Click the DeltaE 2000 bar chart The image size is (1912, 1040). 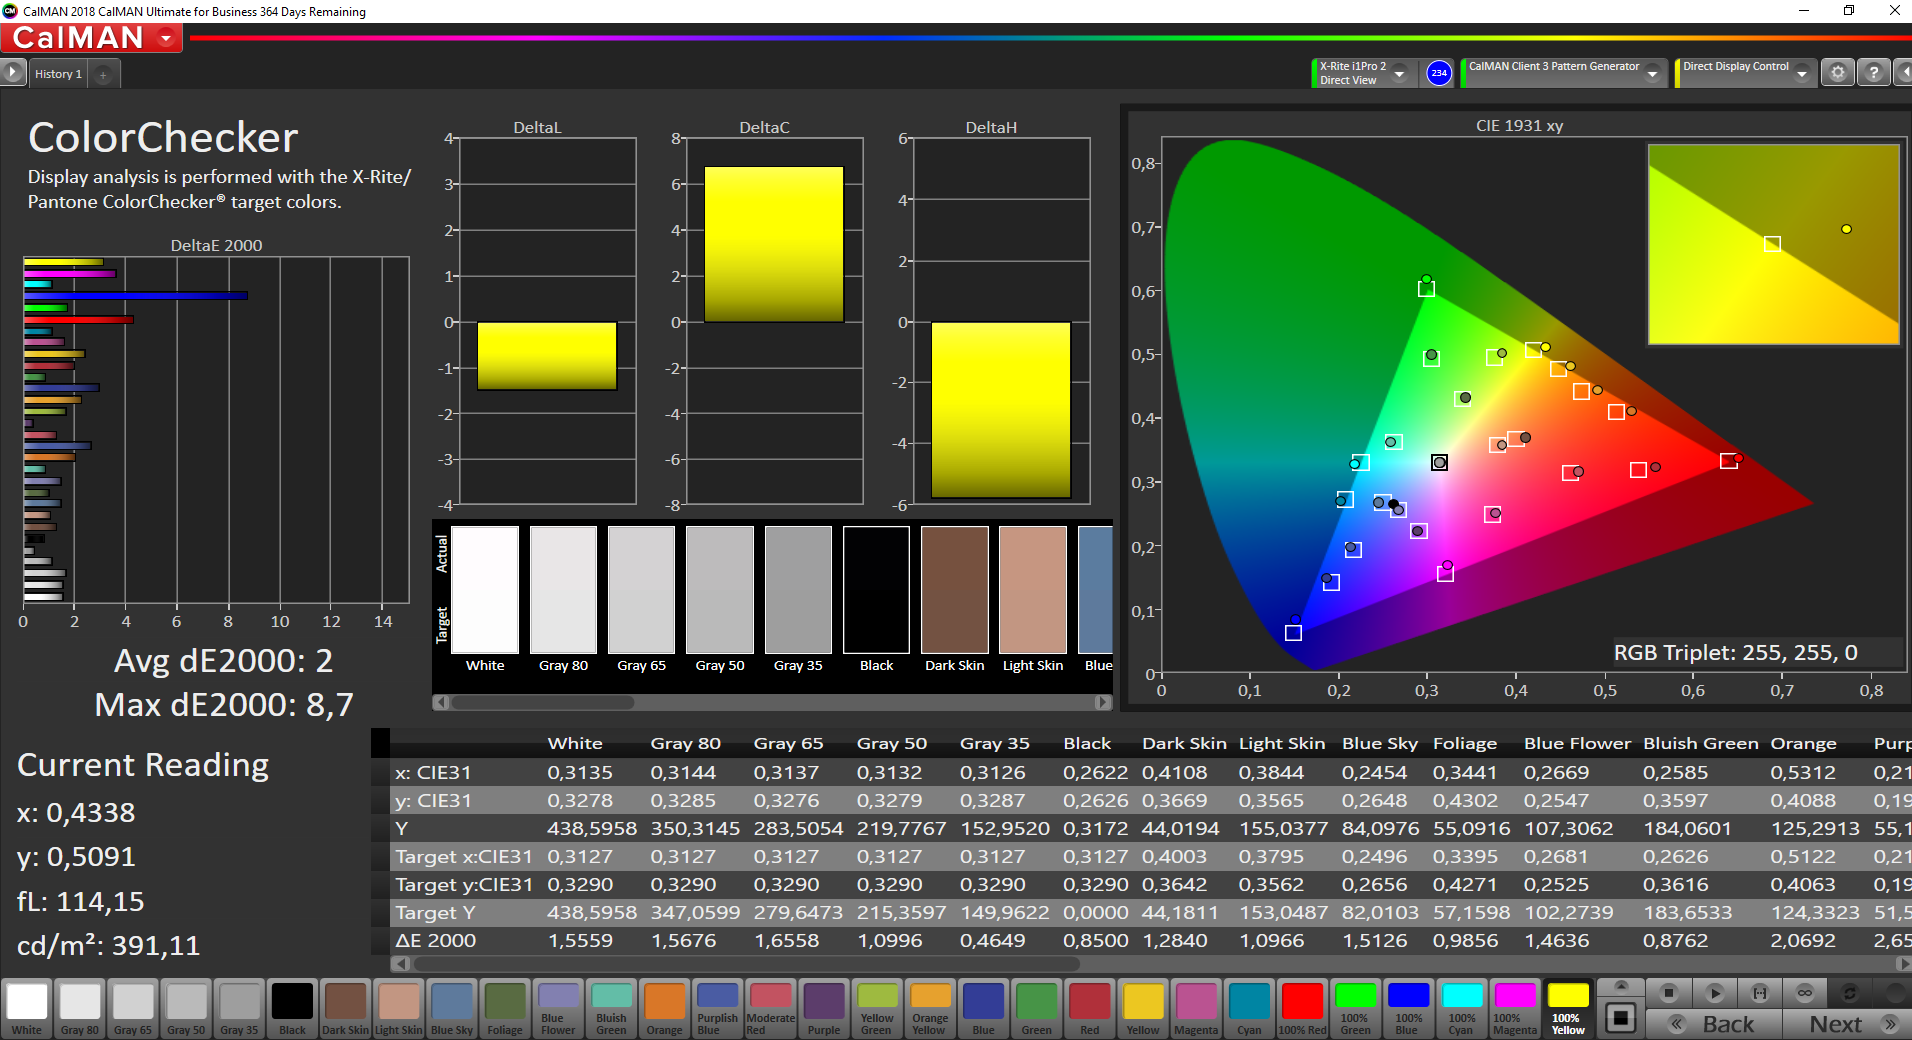coord(216,430)
